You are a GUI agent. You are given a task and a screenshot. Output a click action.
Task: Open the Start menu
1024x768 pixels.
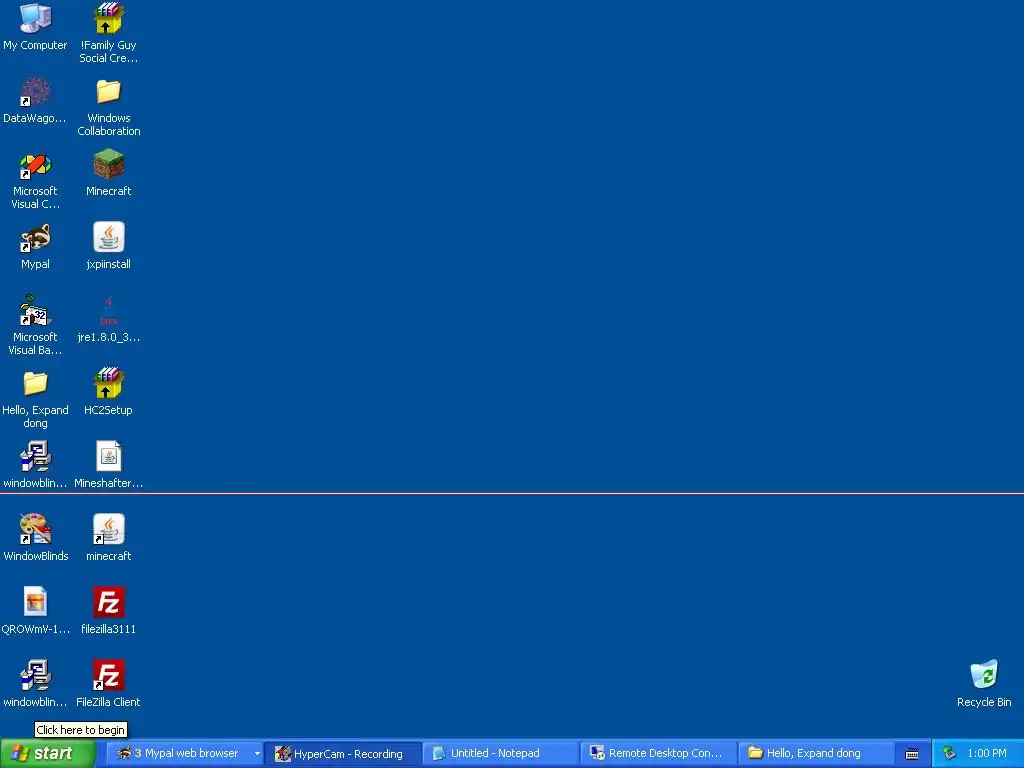point(48,754)
